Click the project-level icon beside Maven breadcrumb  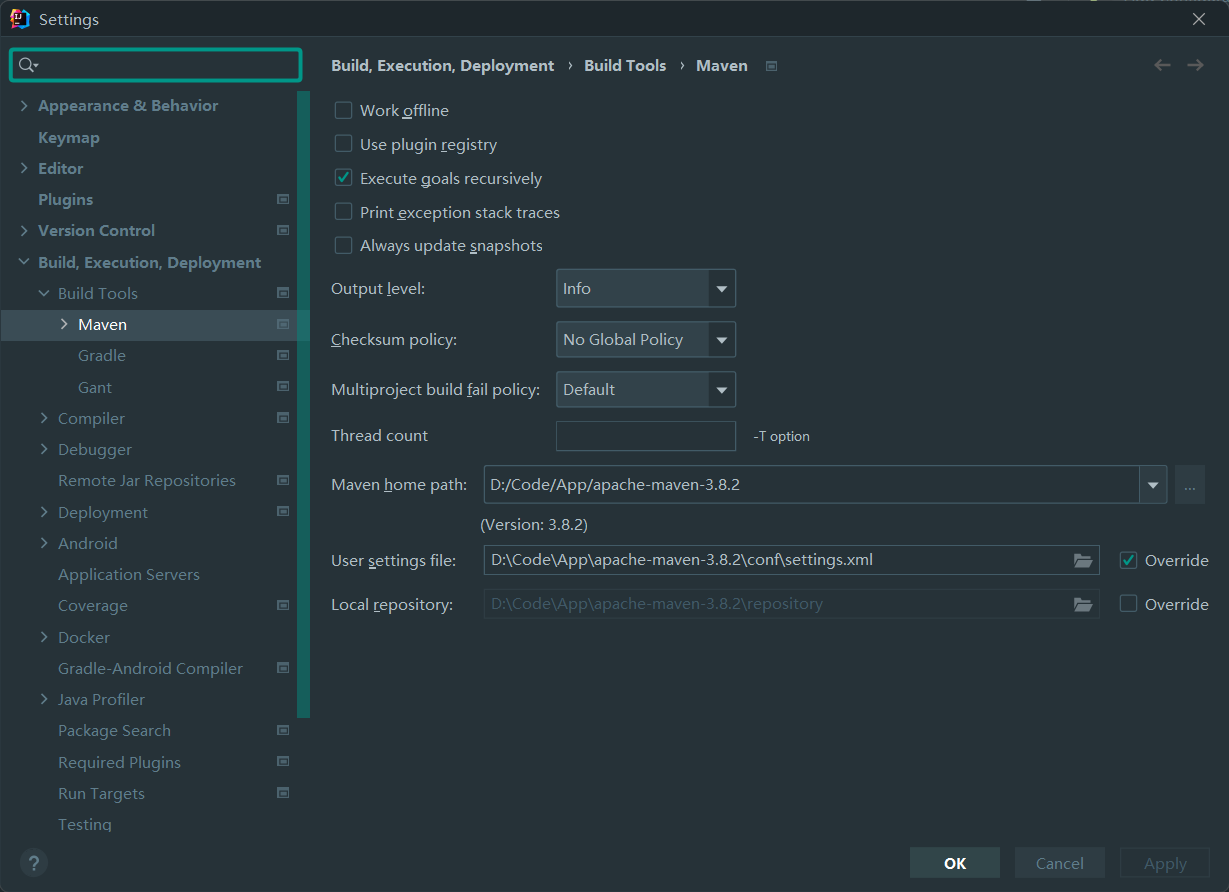point(771,66)
